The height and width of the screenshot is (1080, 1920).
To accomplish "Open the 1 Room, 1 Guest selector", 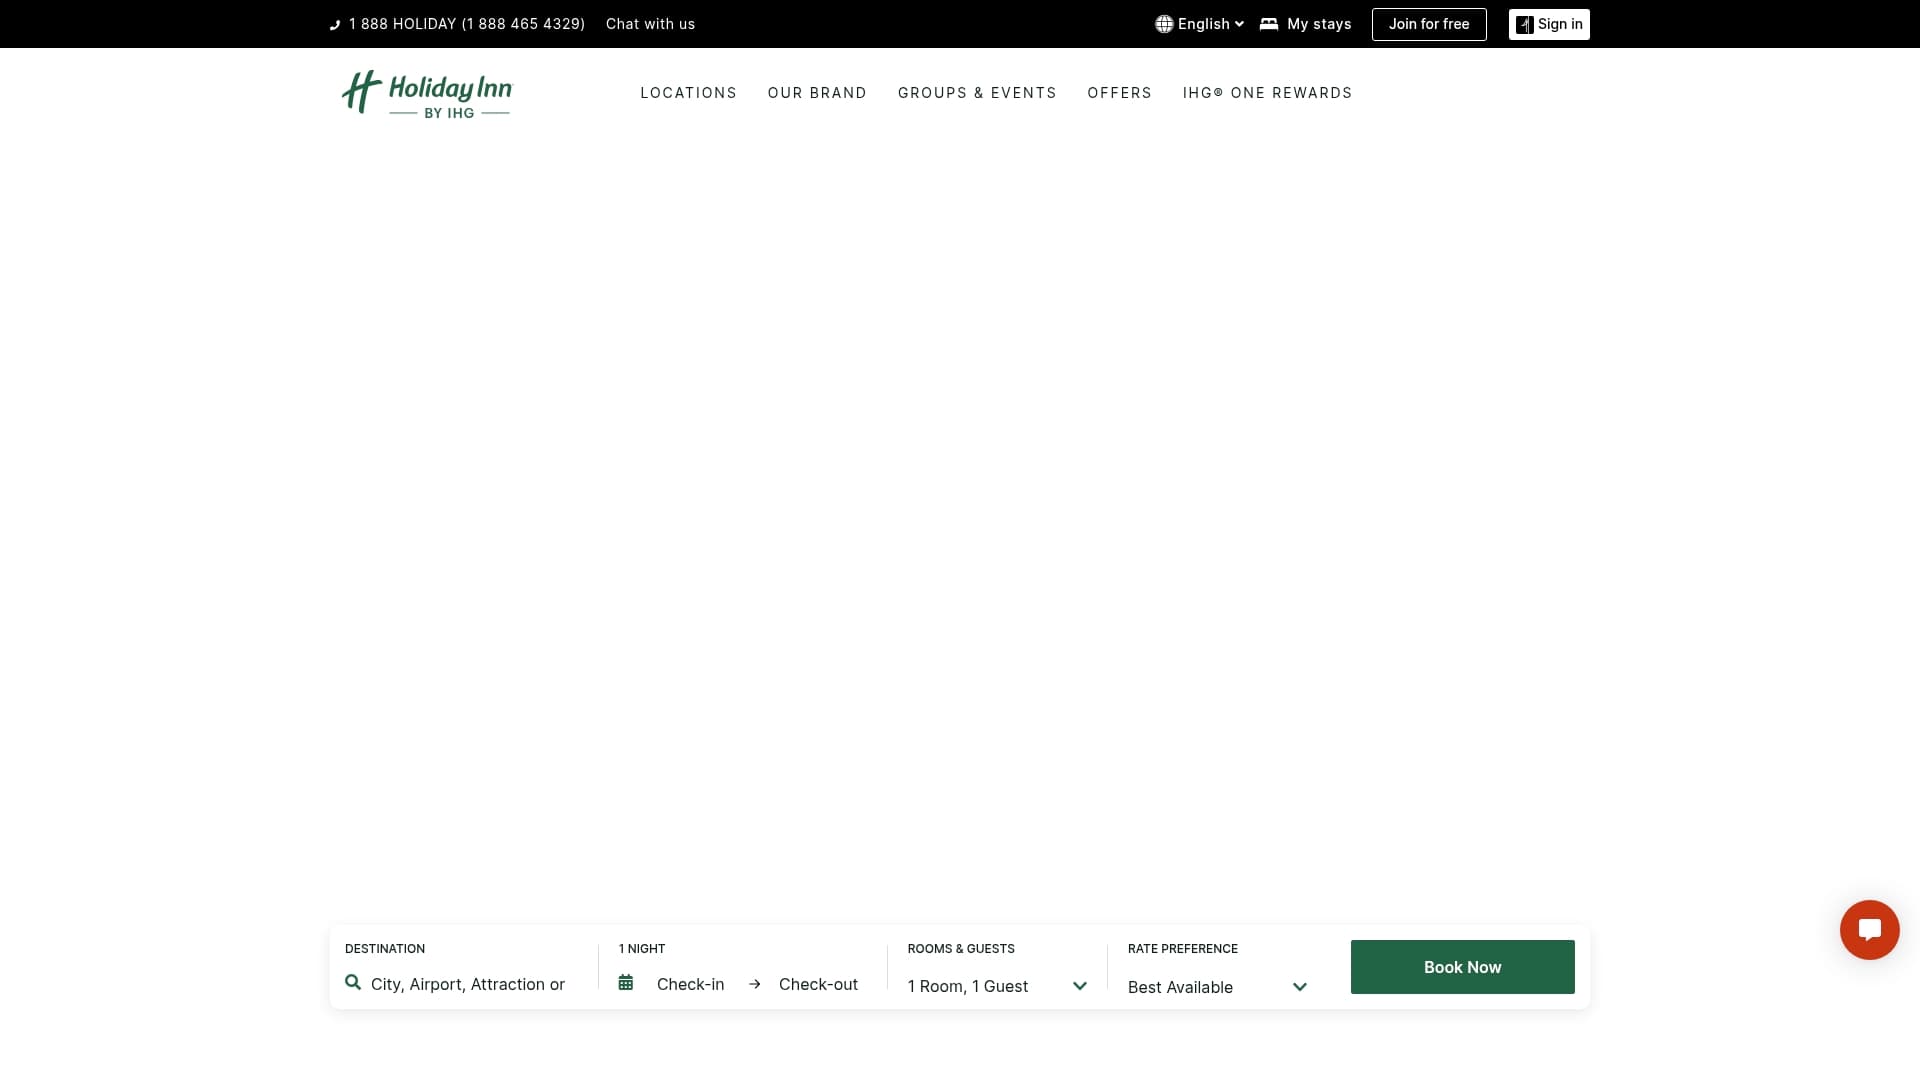I will tap(997, 986).
